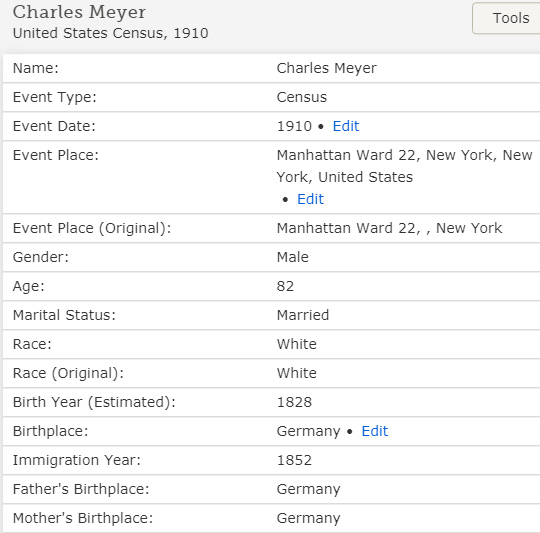Edit the Event Date 1910 entry
Viewport: 540px width, 533px height.
click(x=346, y=126)
